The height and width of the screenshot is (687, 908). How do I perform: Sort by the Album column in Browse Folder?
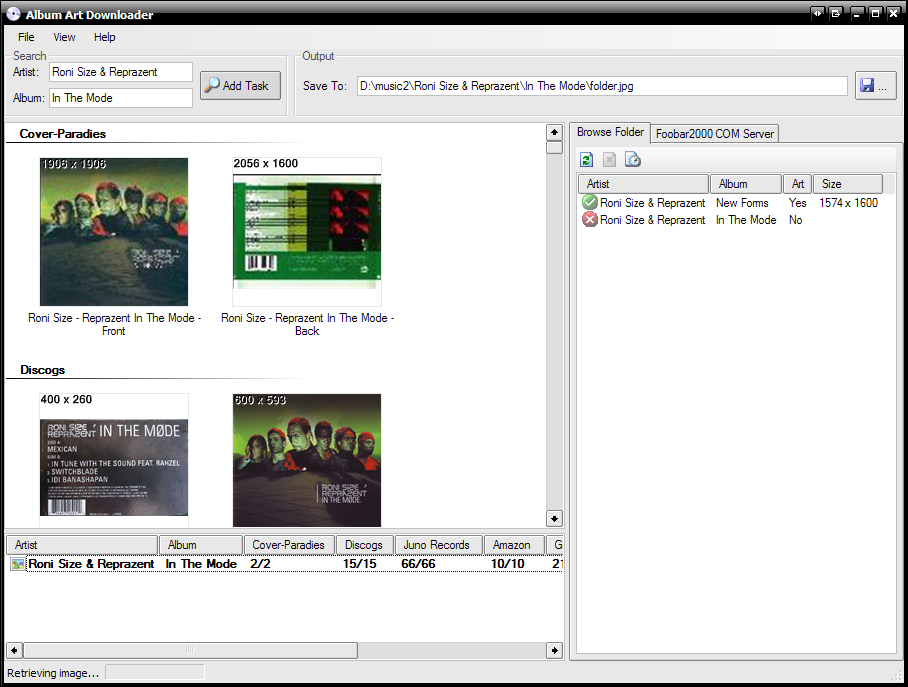745,184
